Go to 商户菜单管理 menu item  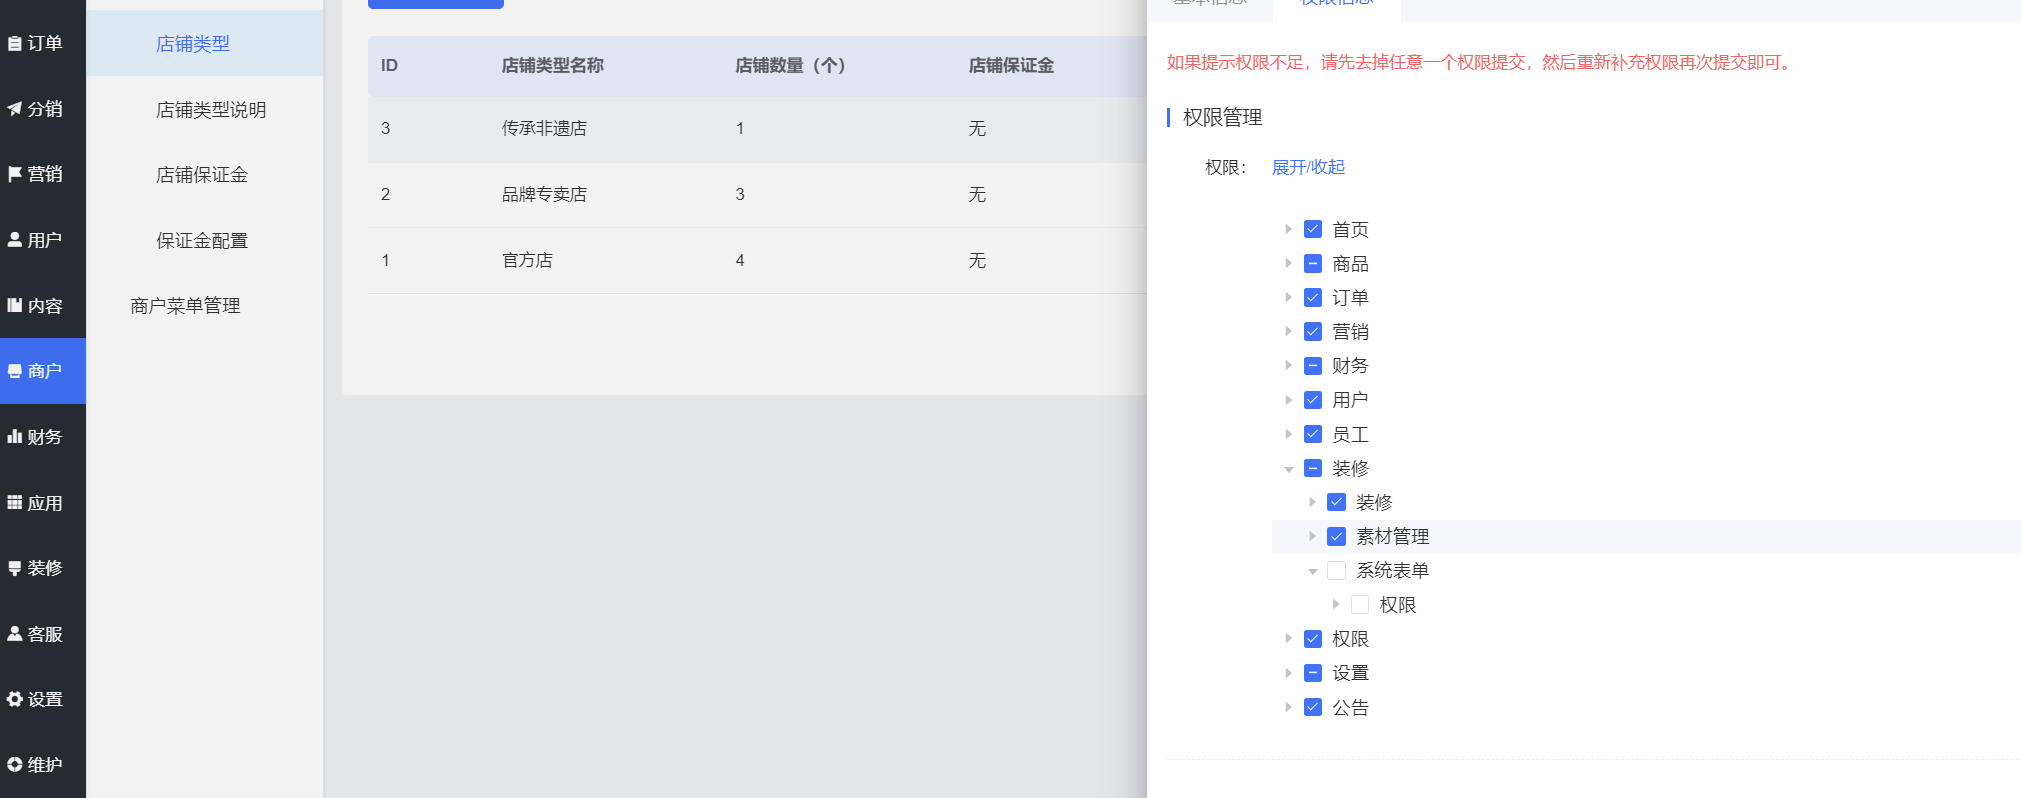pyautogui.click(x=185, y=306)
